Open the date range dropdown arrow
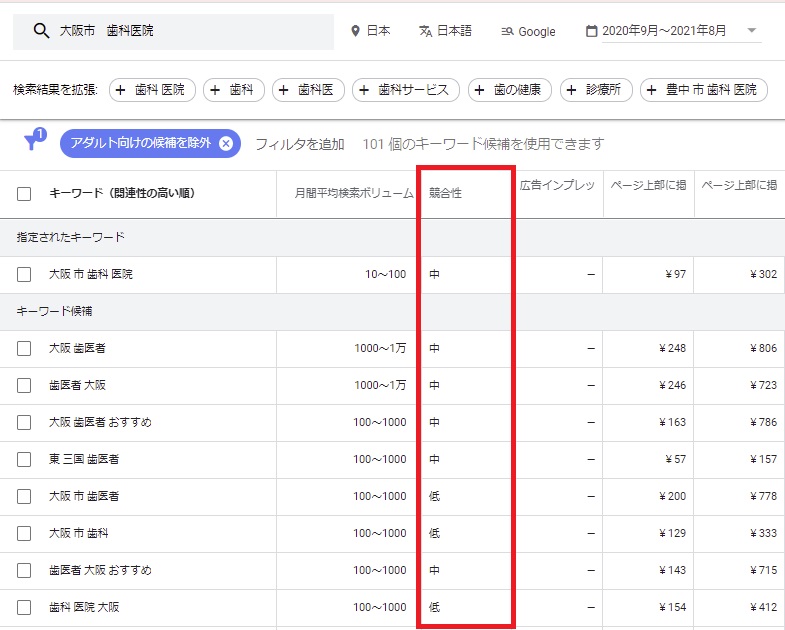This screenshot has width=785, height=630. point(751,30)
